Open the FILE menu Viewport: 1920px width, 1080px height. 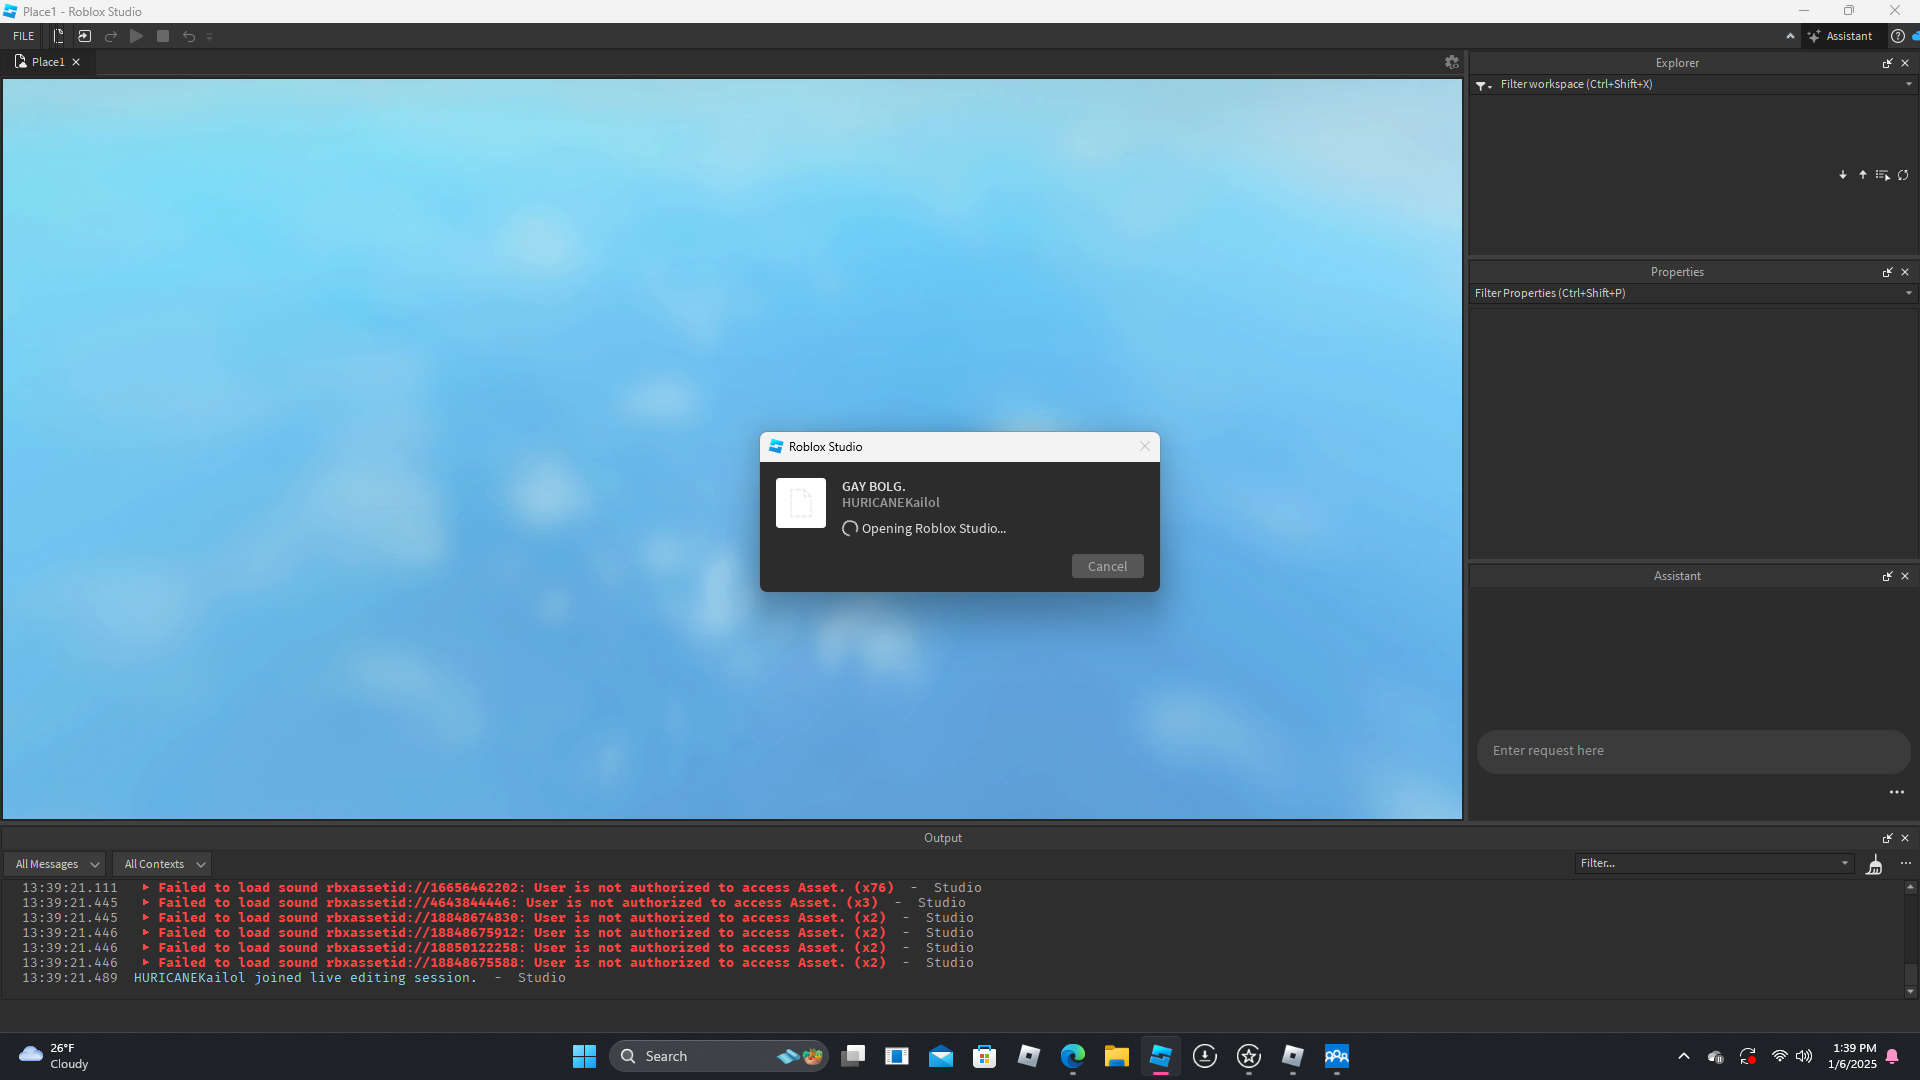click(x=23, y=36)
